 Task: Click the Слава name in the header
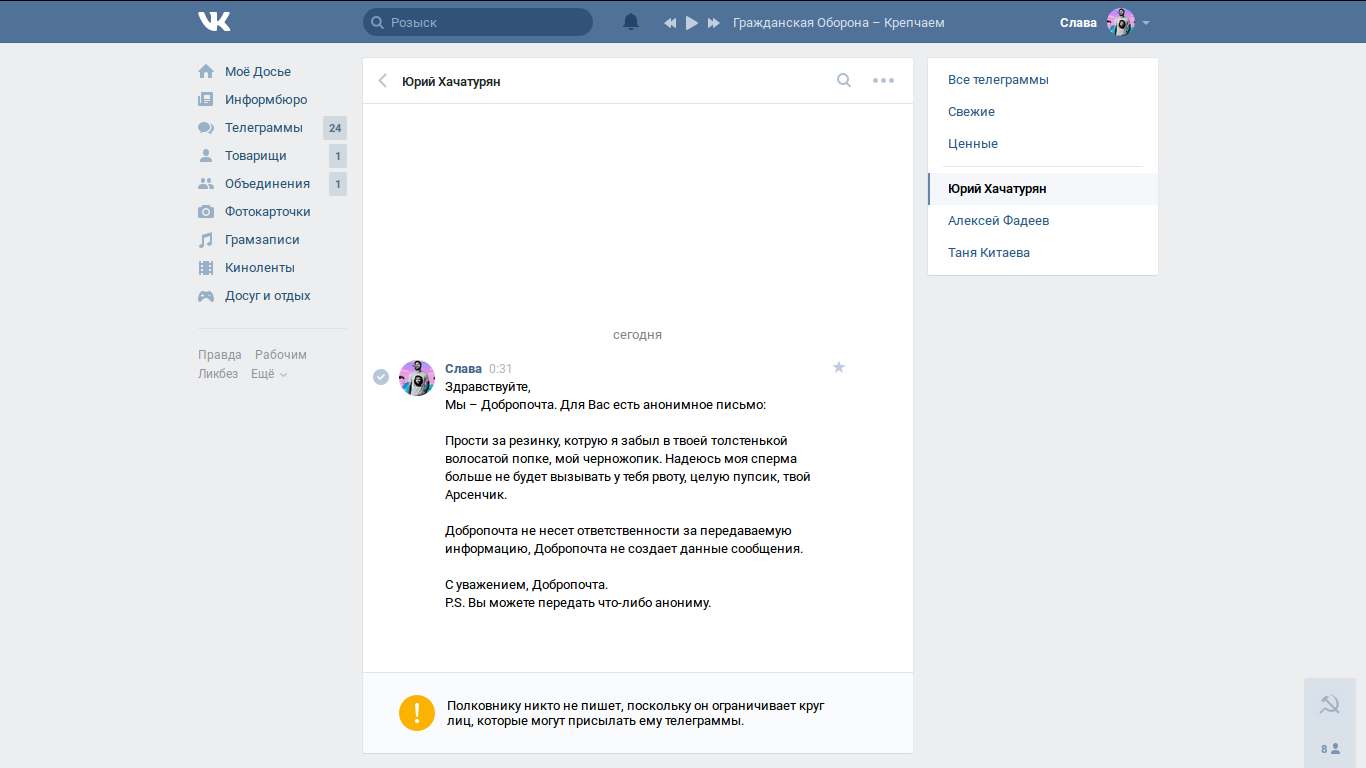click(1078, 23)
